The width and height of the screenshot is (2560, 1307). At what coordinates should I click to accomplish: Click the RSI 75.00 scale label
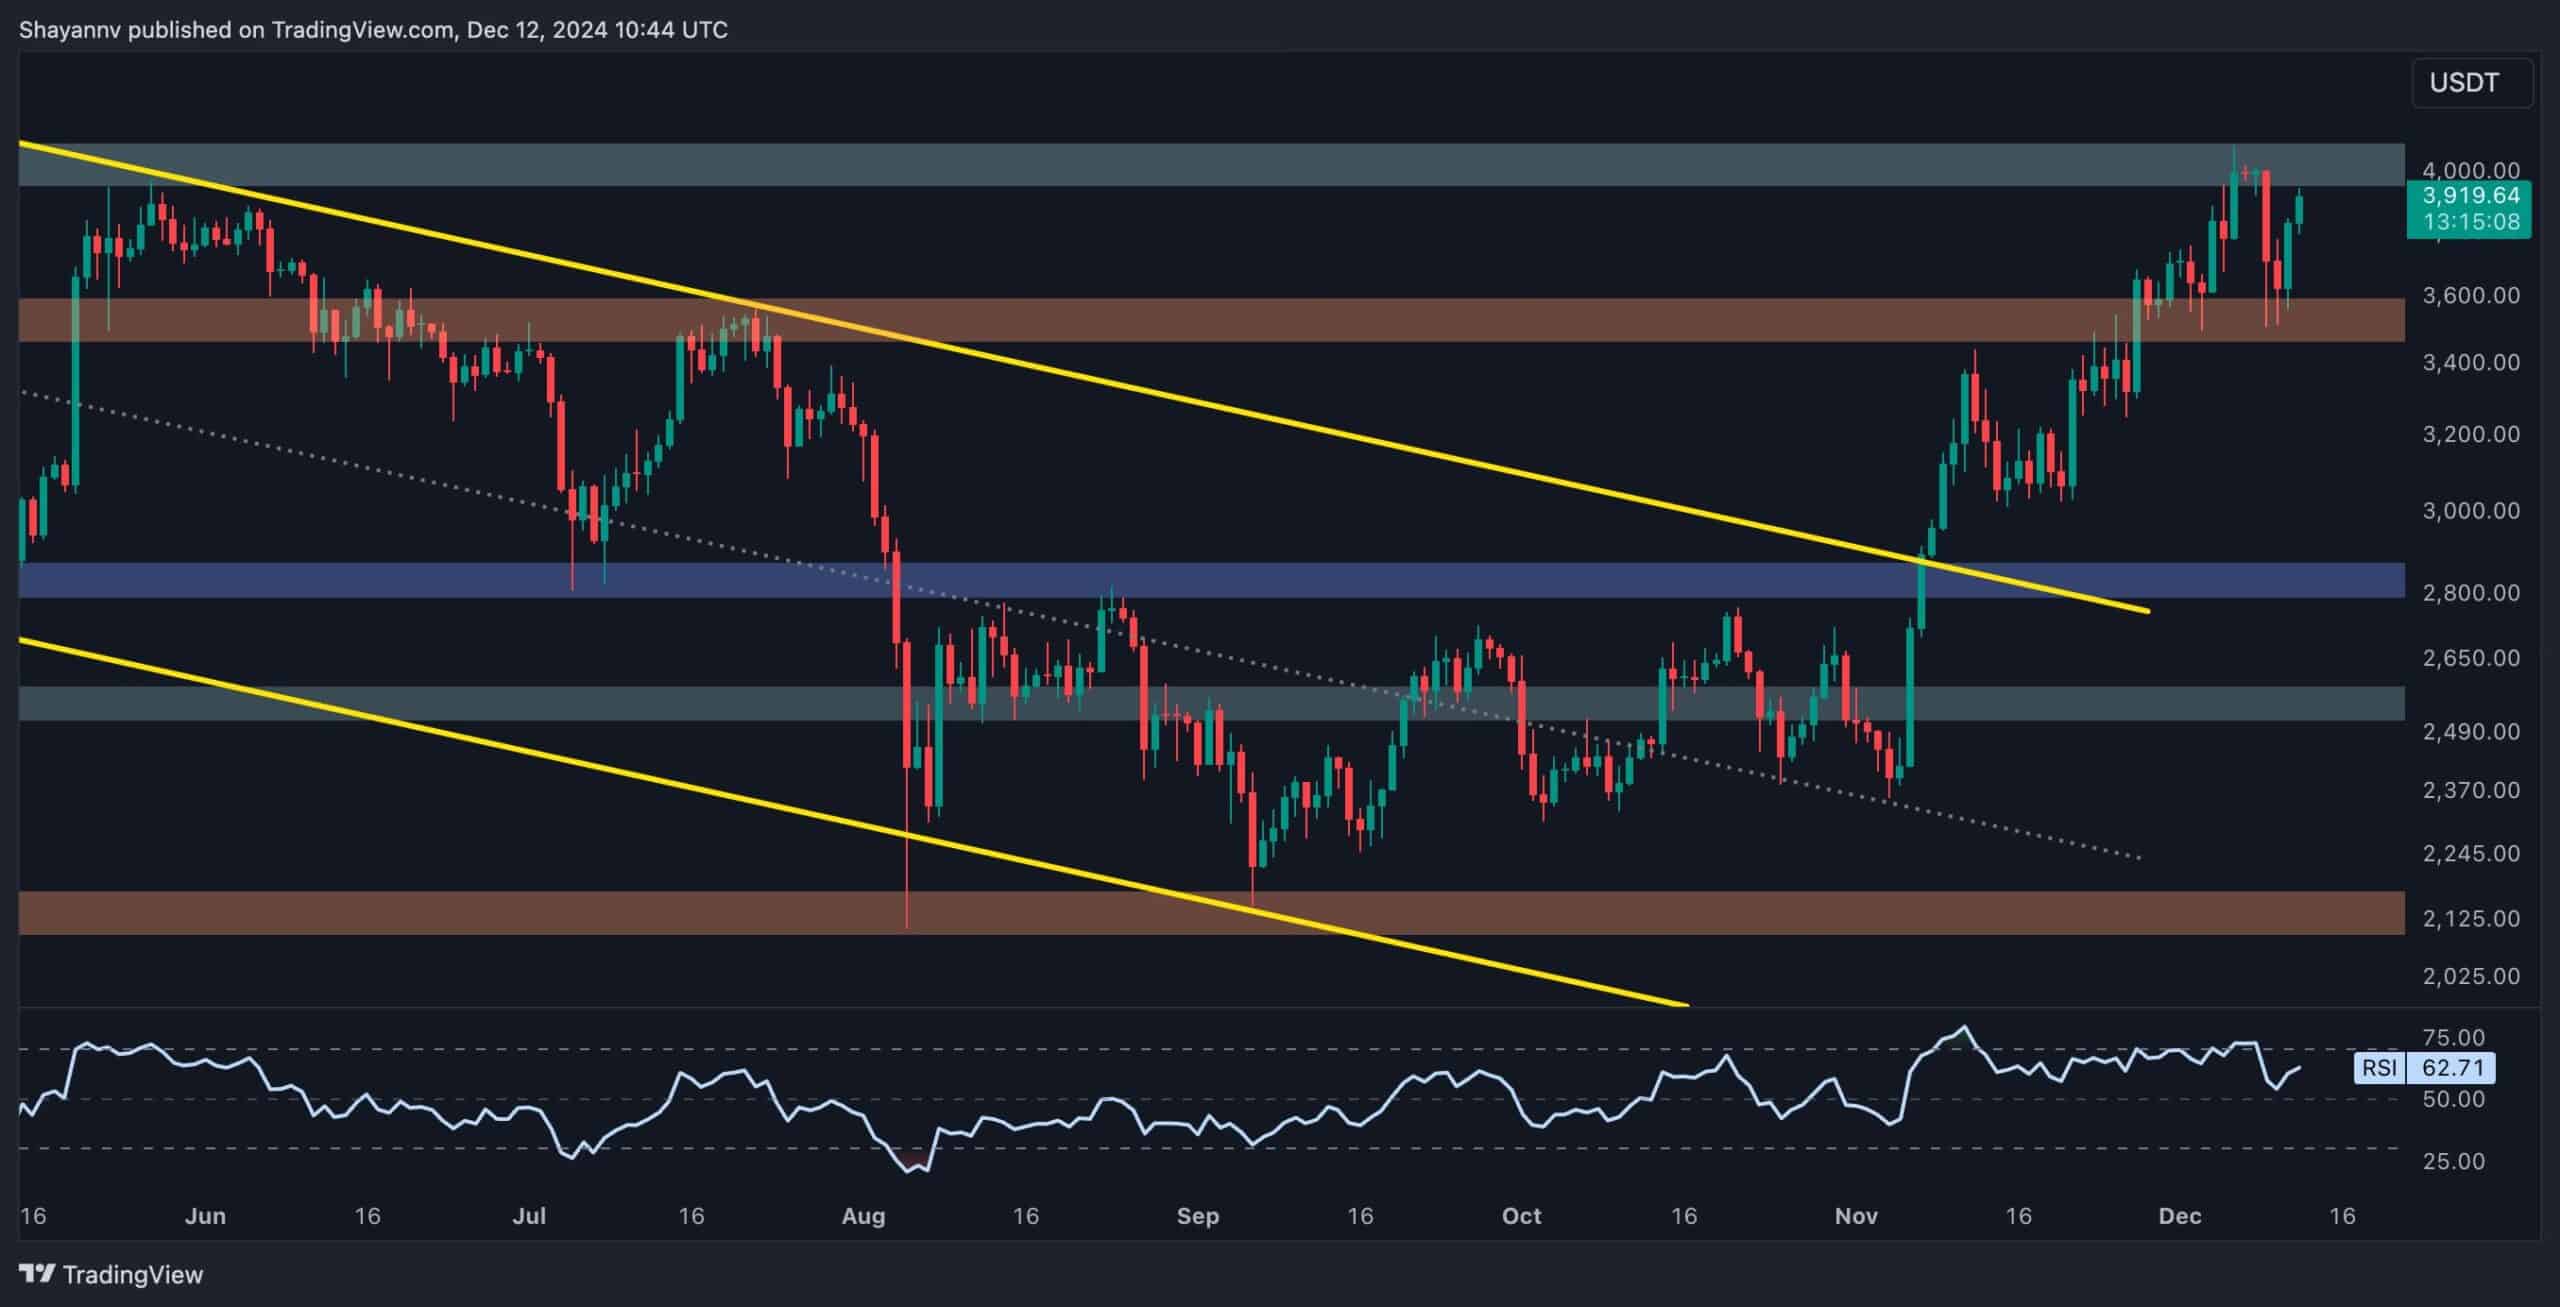[x=2453, y=1037]
